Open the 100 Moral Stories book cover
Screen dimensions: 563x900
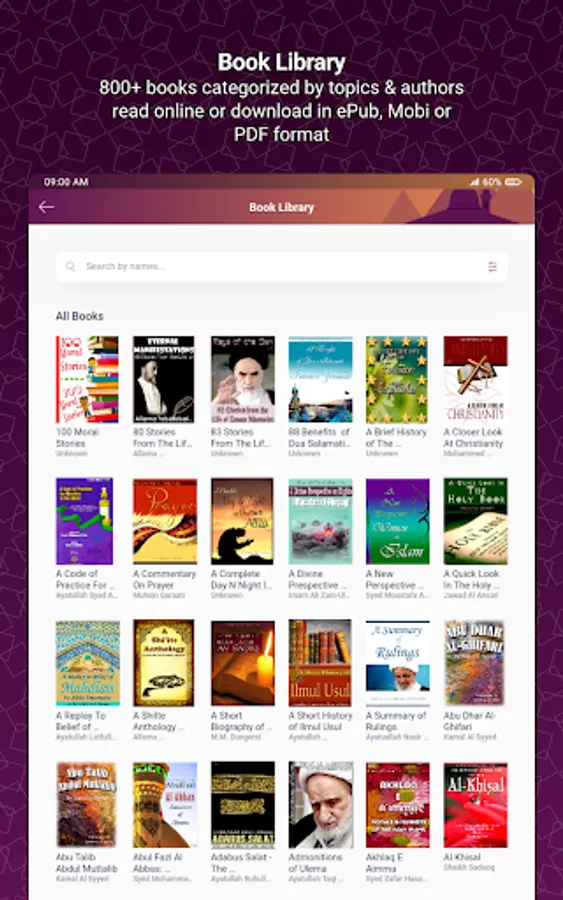point(87,379)
